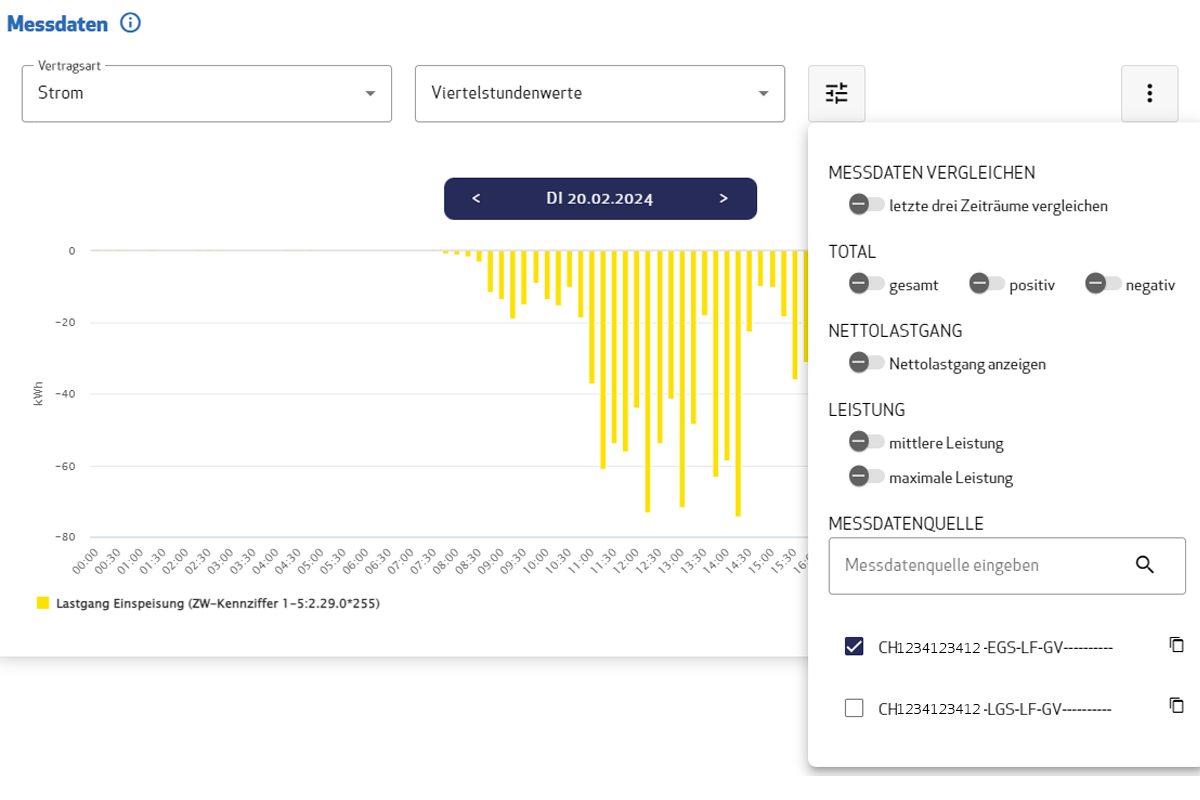Click the DI 20.02.2024 date display
This screenshot has width=1200, height=800.
coord(600,198)
